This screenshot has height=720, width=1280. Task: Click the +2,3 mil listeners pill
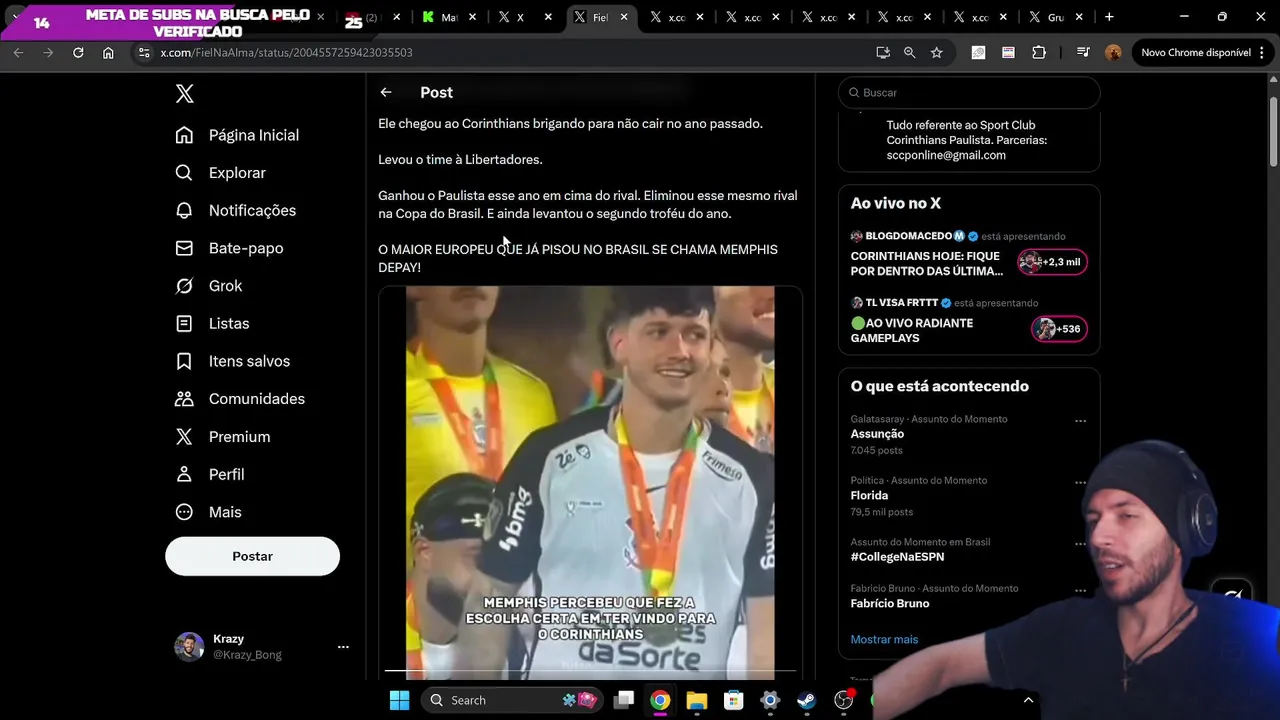(1052, 262)
